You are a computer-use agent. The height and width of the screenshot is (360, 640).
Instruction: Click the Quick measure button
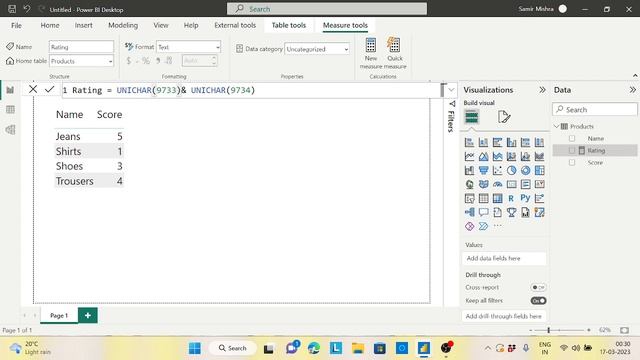point(395,53)
